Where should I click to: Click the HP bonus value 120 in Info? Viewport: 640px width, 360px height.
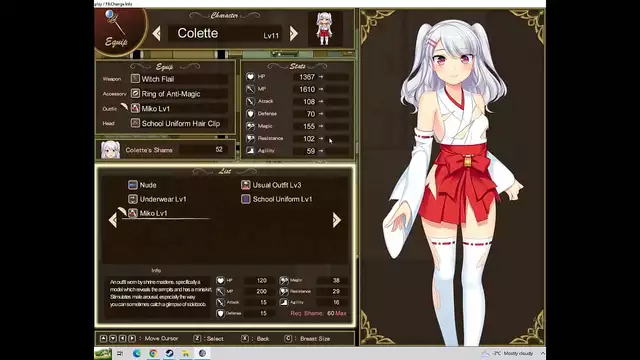click(262, 280)
